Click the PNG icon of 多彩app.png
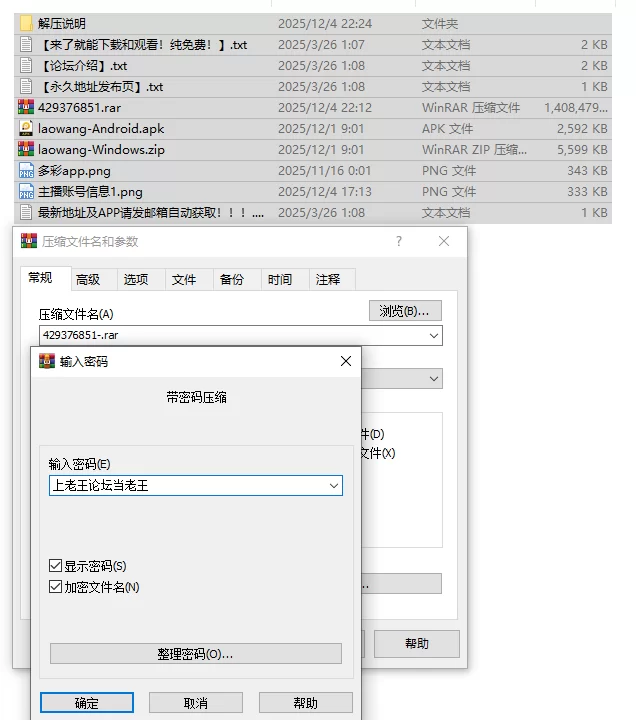 [x=26, y=171]
